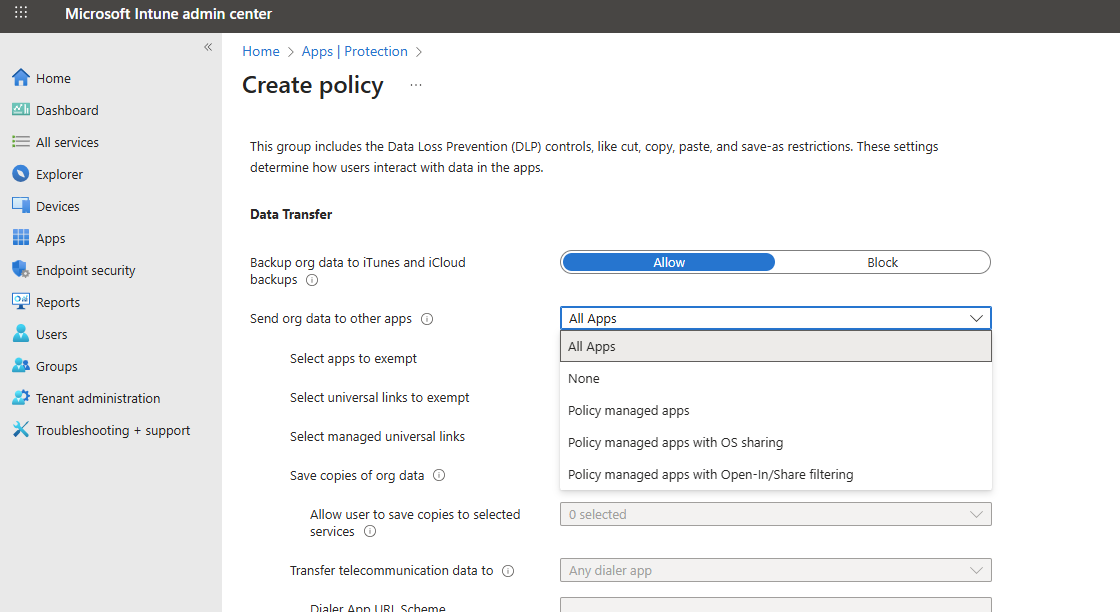
Task: Set iTunes and iCloud backup to Block
Action: [883, 262]
